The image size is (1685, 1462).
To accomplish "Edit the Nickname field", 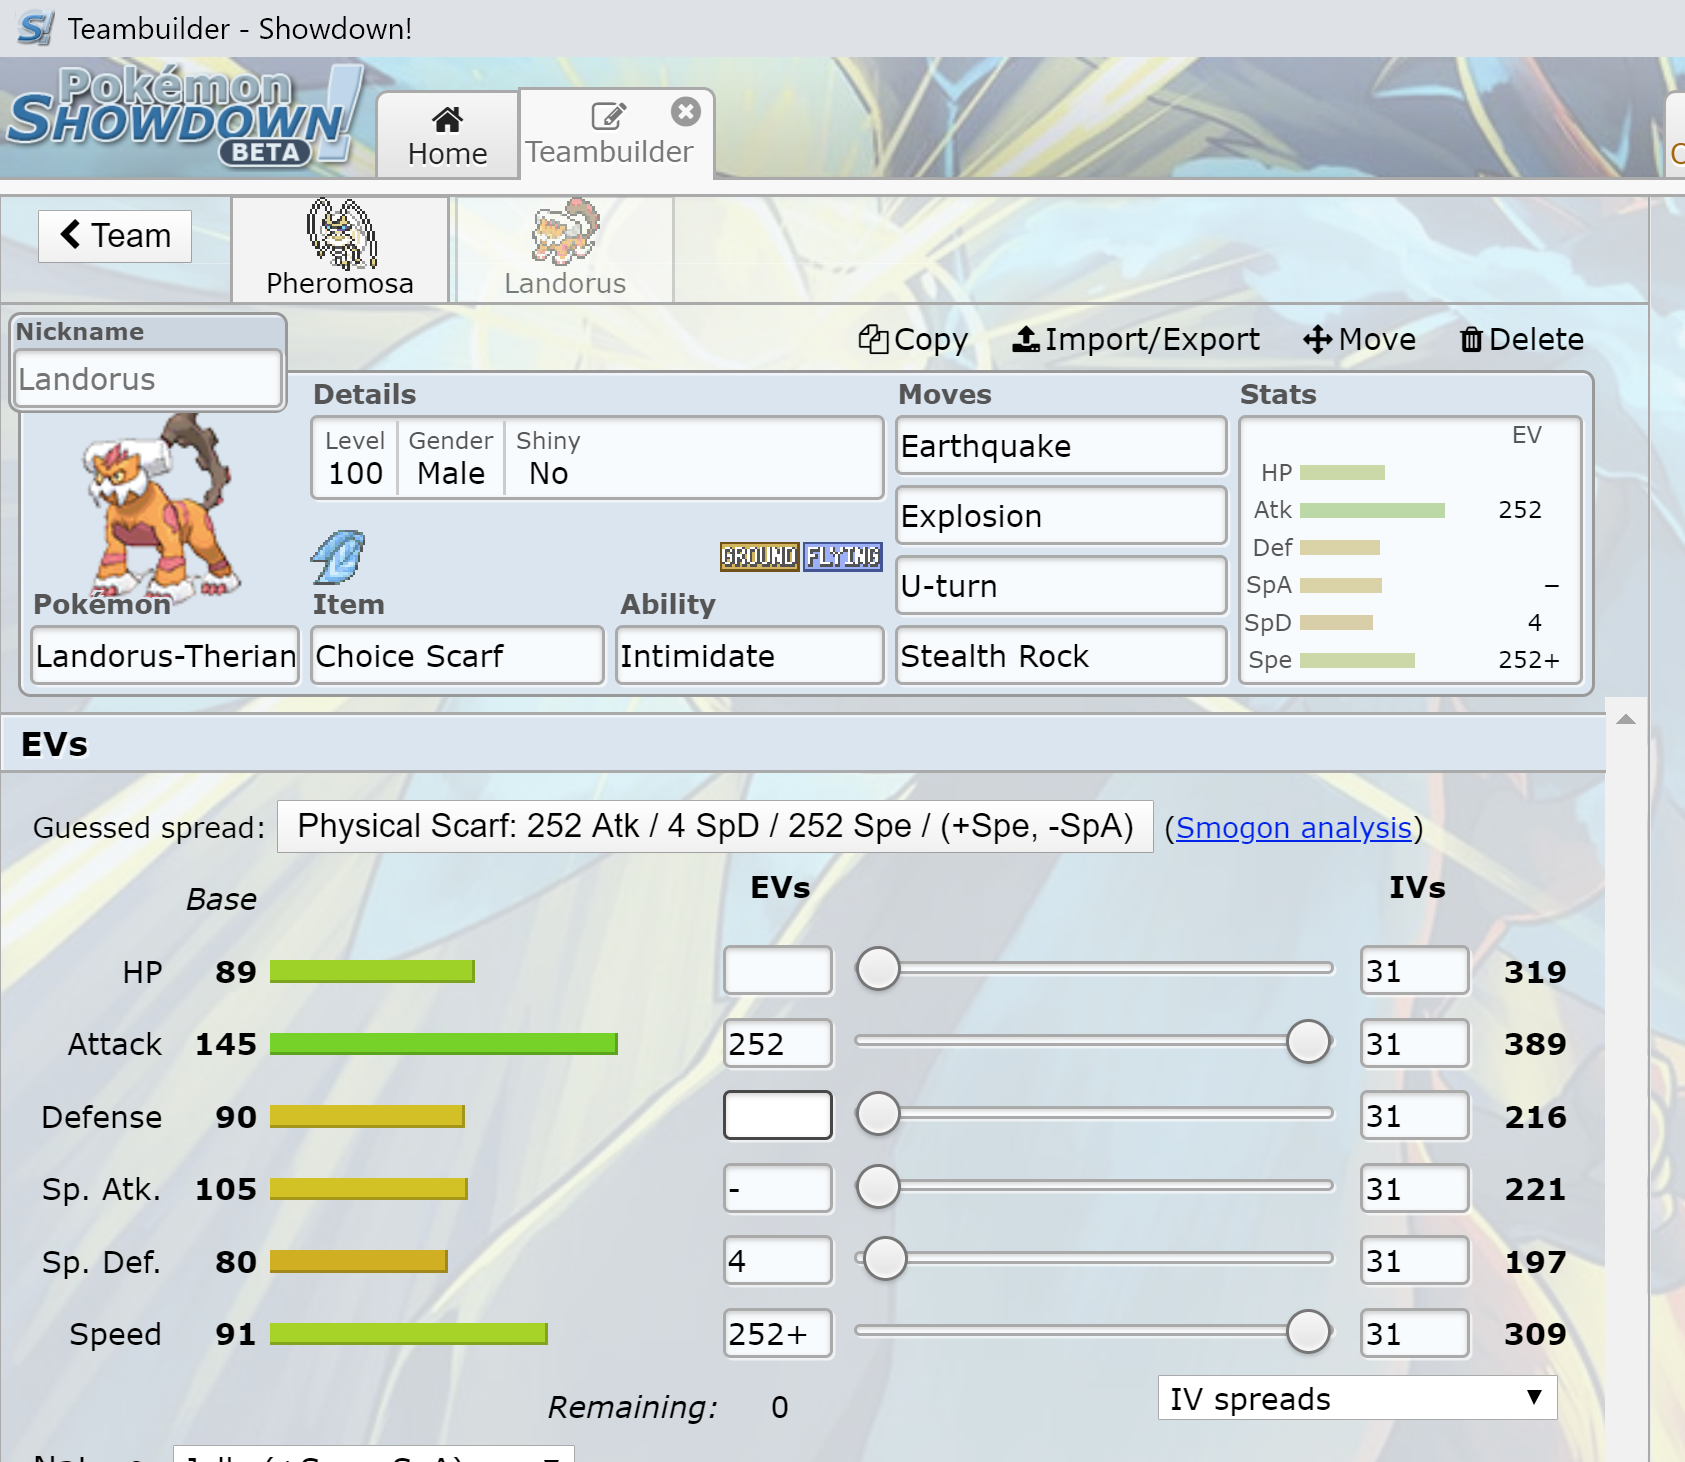I will tap(148, 379).
